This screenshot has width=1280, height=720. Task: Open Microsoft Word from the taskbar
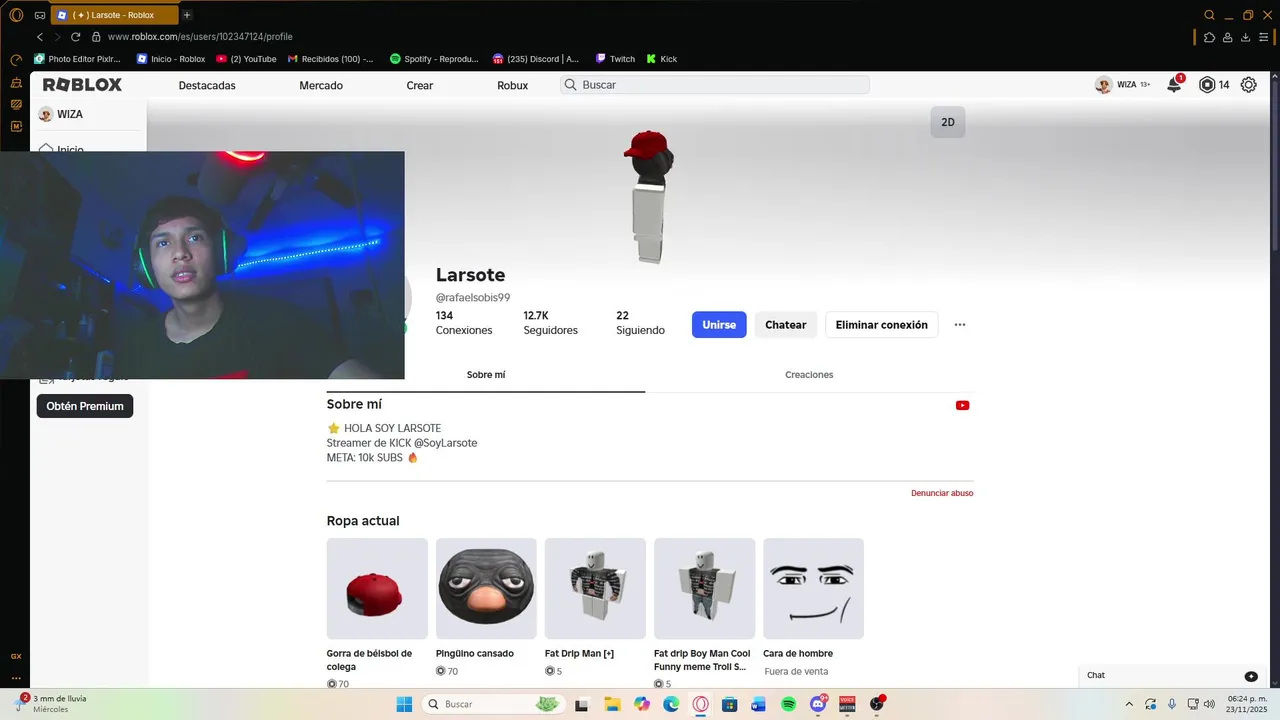pos(758,704)
